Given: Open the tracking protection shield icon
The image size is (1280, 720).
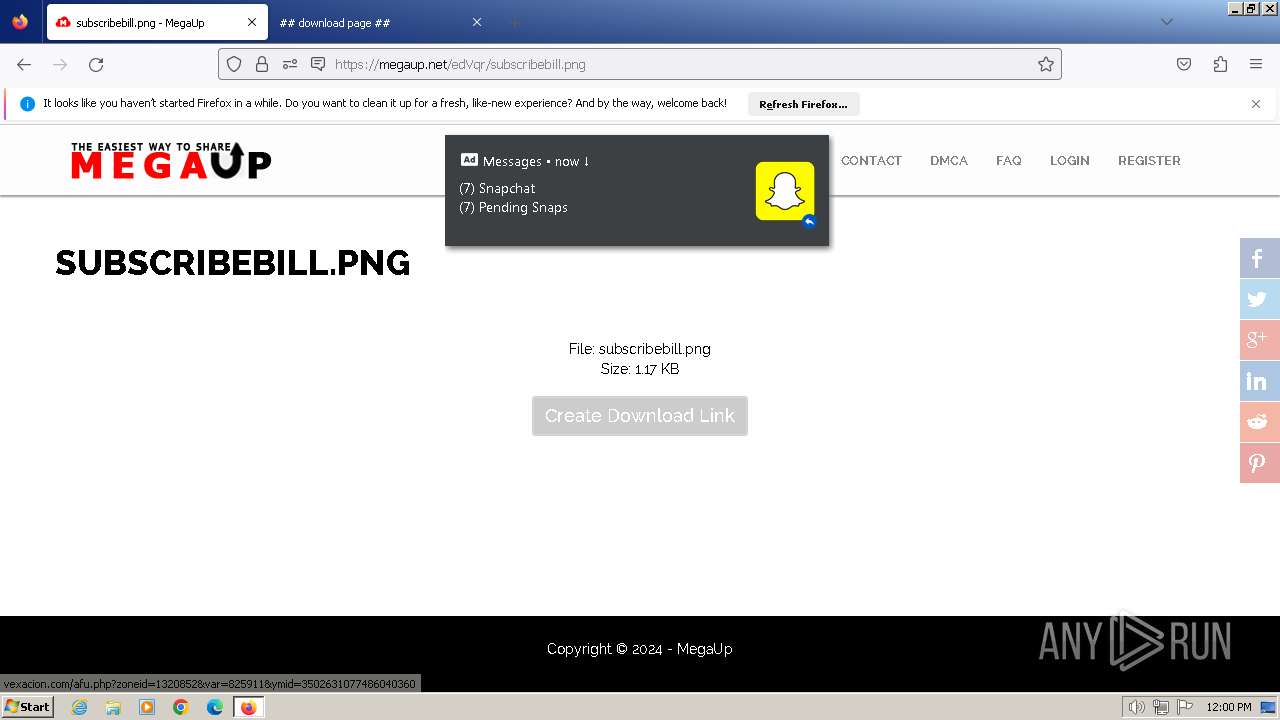Looking at the screenshot, I should click(234, 64).
